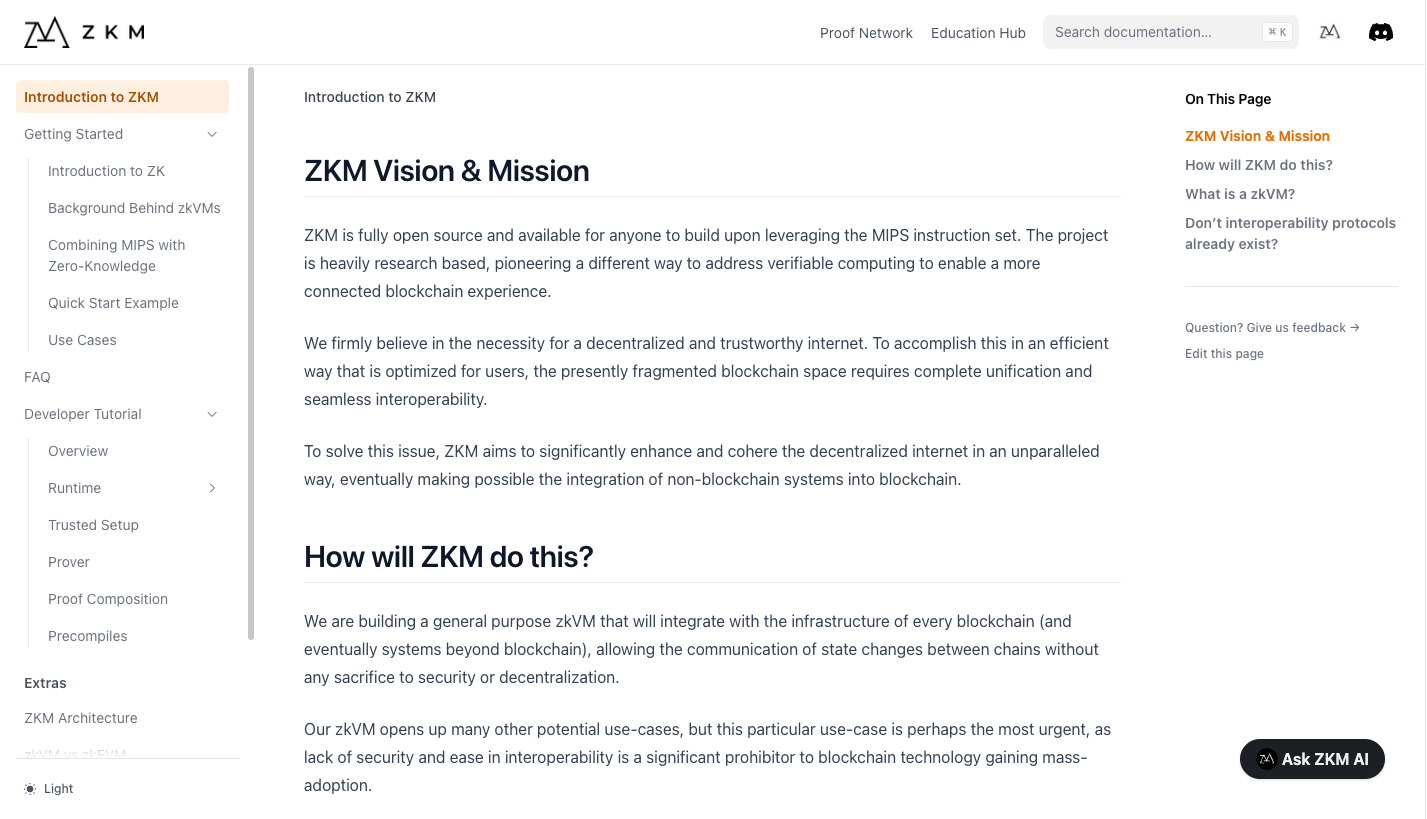This screenshot has width=1427, height=819.
Task: Click the sun icon for theme
Action: click(30, 789)
